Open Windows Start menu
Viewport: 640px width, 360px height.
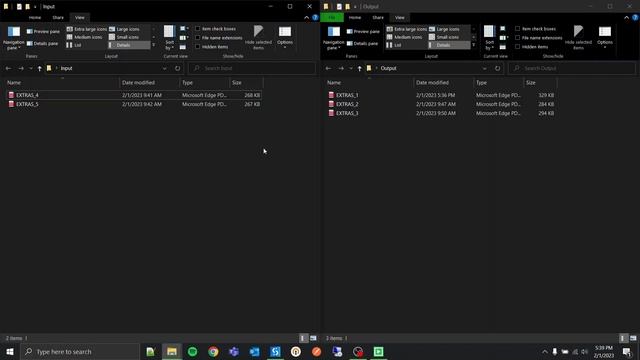(10, 351)
